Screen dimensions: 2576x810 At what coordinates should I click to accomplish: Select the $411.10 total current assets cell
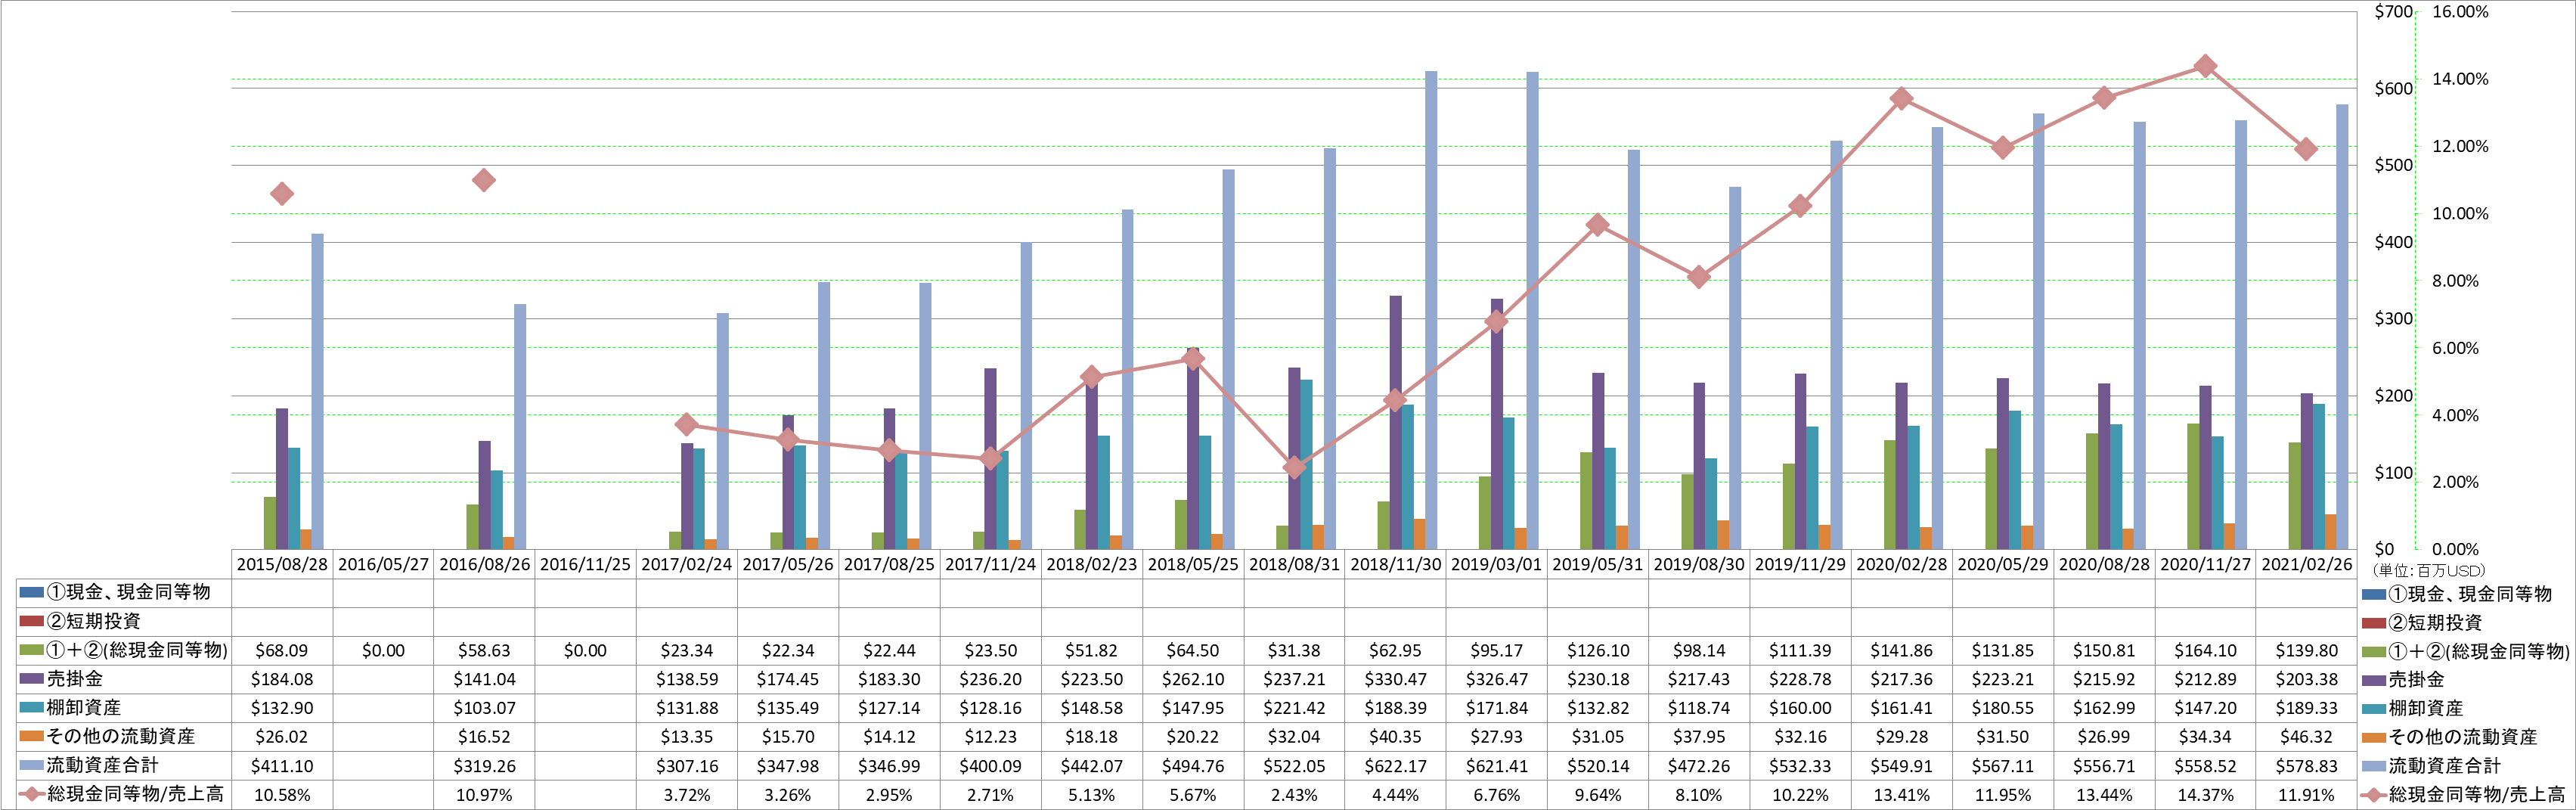pyautogui.click(x=282, y=766)
